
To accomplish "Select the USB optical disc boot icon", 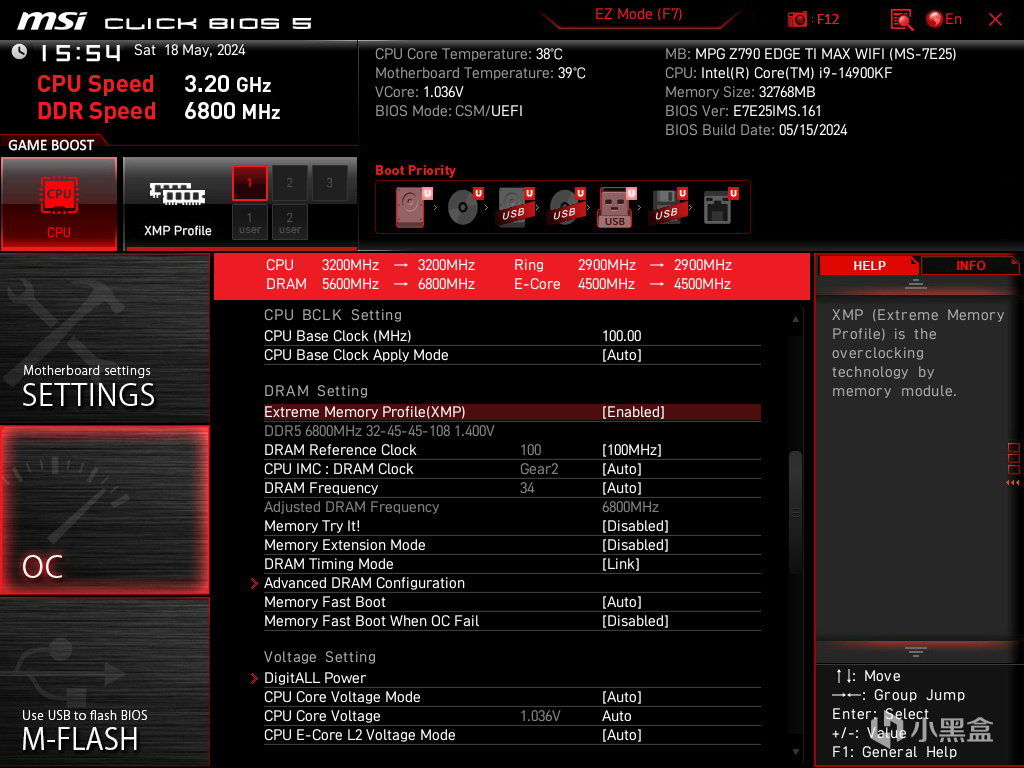I will click(566, 206).
